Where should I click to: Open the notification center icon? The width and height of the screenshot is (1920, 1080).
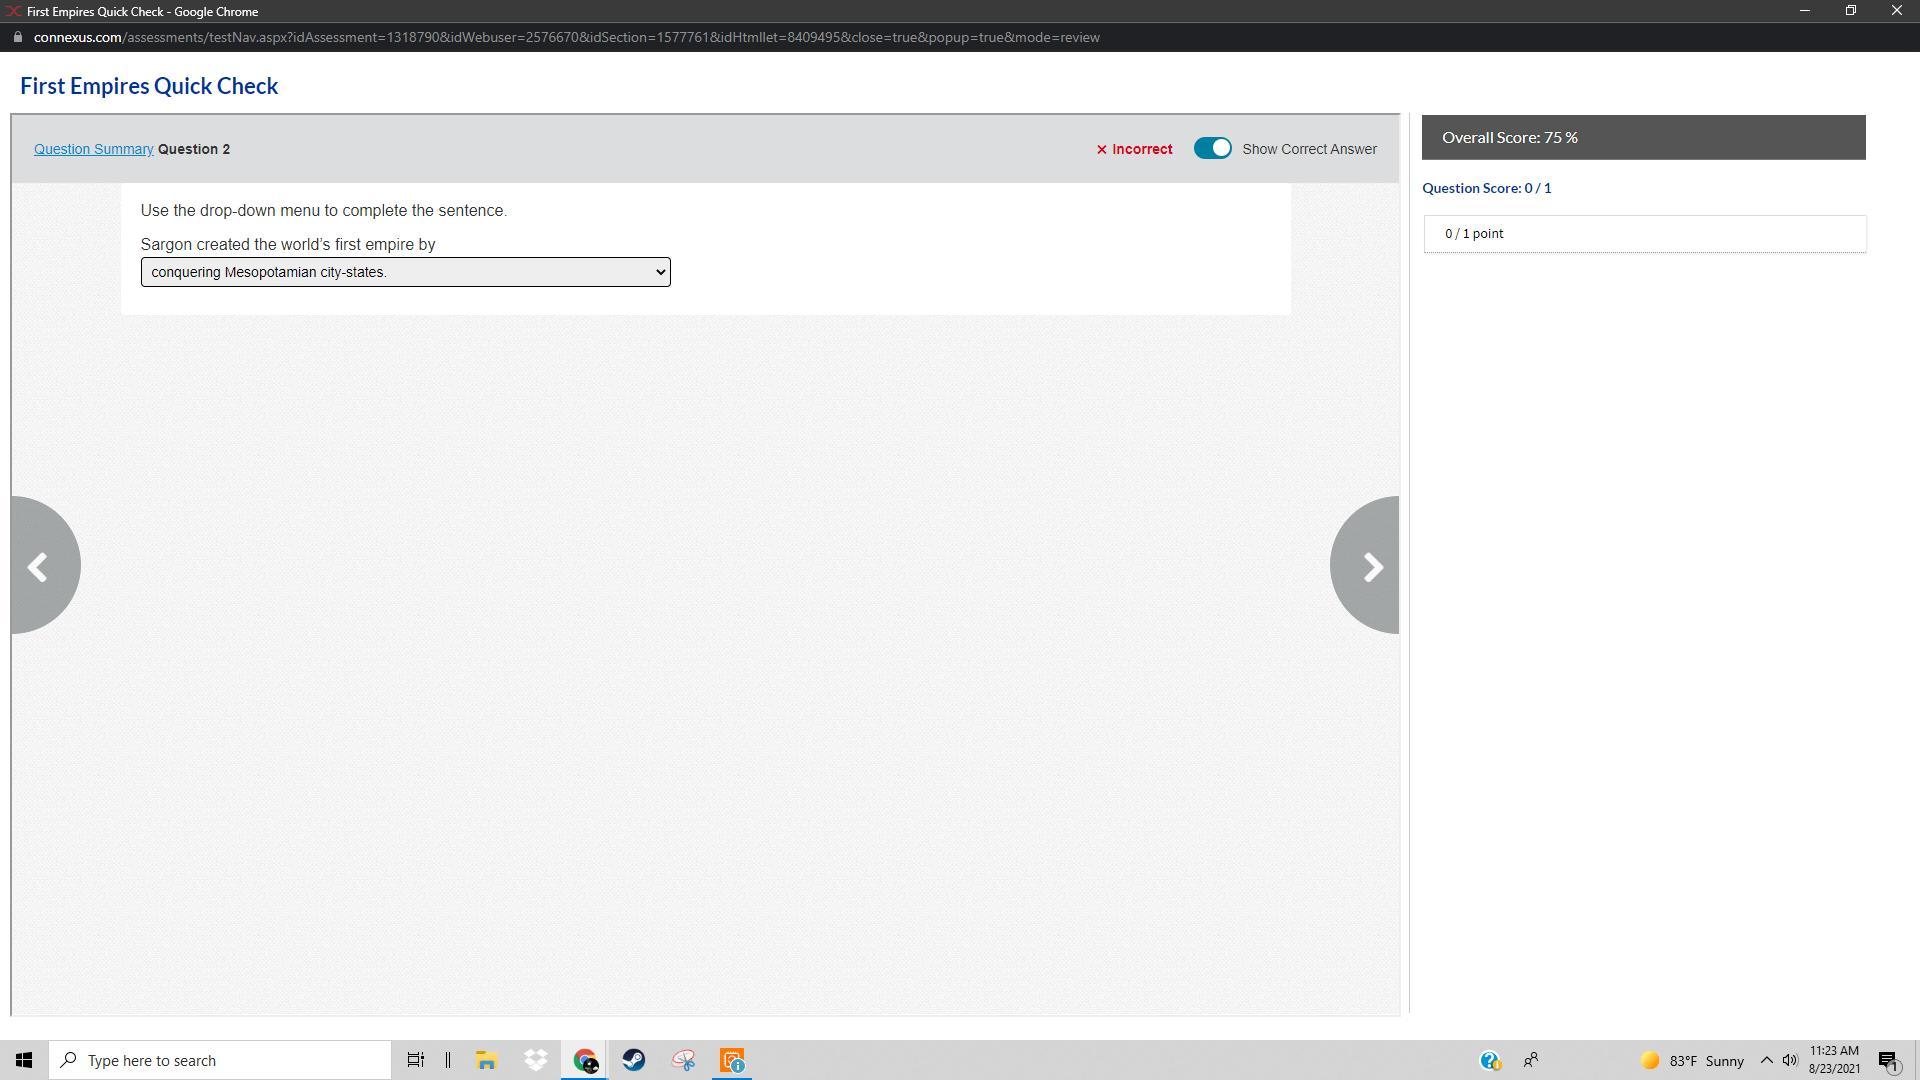1888,1060
